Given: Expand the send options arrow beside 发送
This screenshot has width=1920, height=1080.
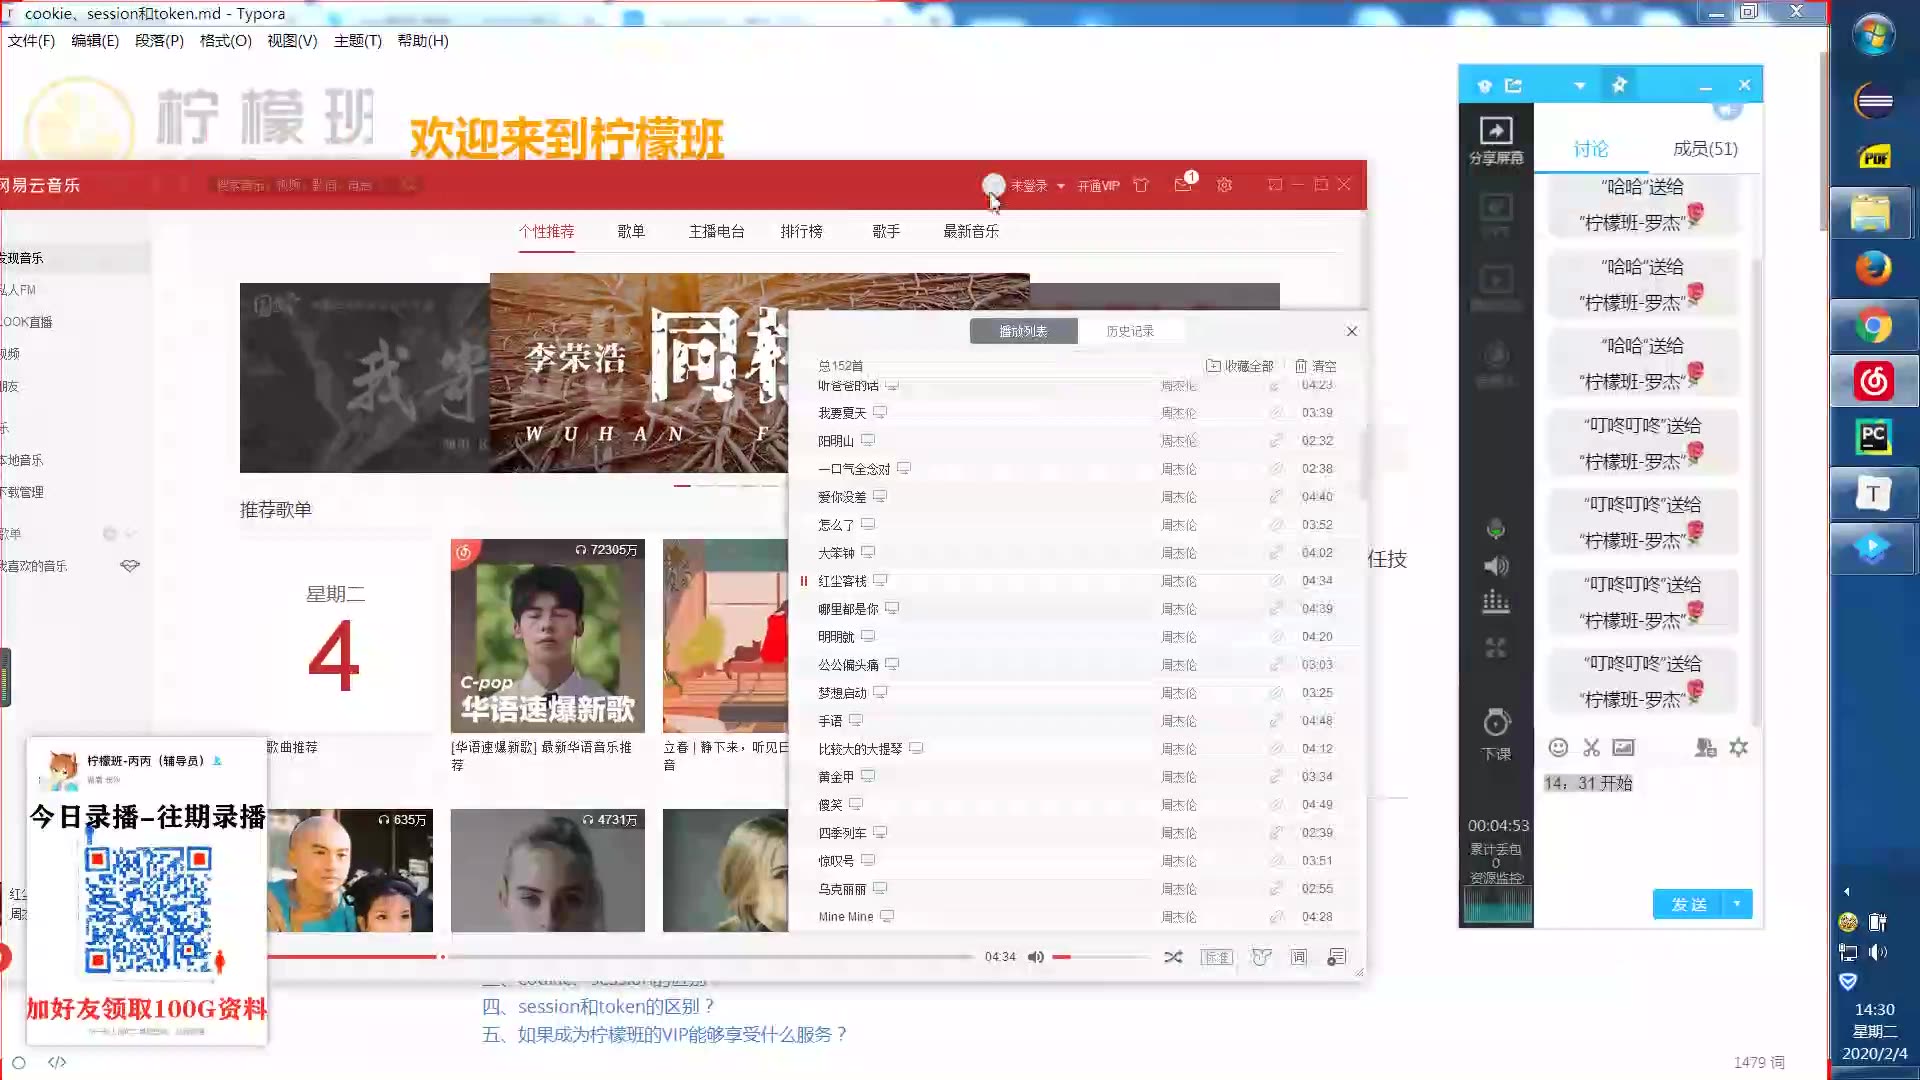Looking at the screenshot, I should point(1738,904).
